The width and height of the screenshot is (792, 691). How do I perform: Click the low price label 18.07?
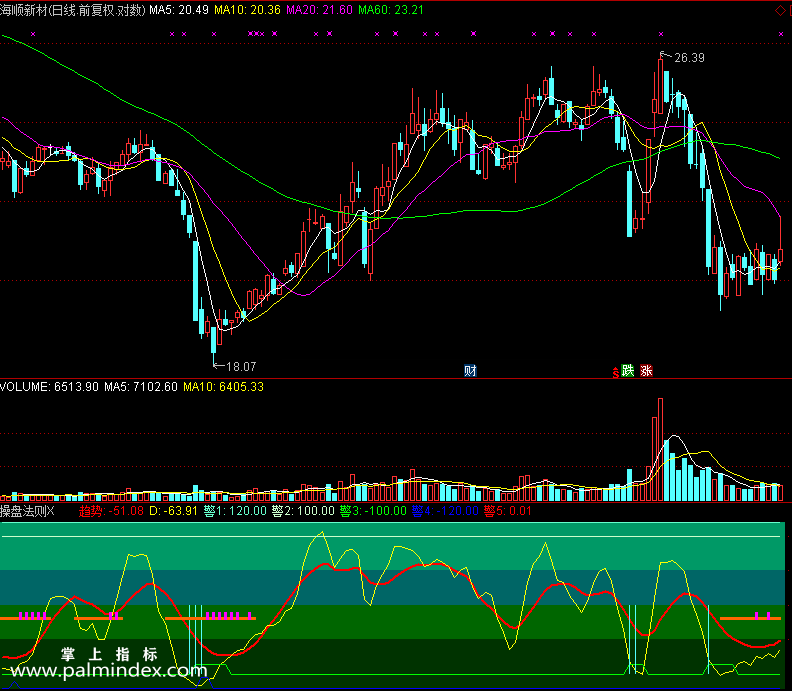pyautogui.click(x=241, y=367)
